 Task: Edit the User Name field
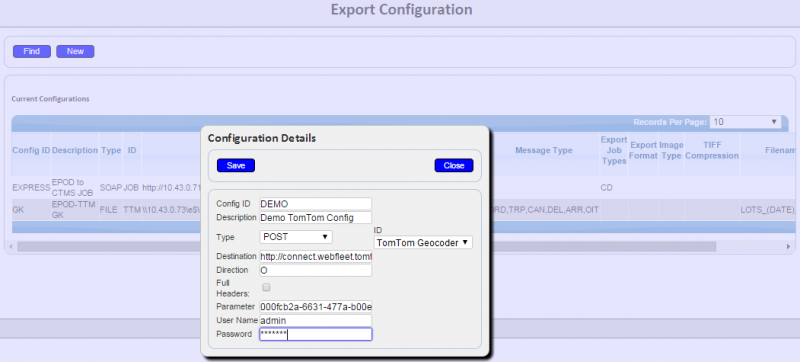315,321
